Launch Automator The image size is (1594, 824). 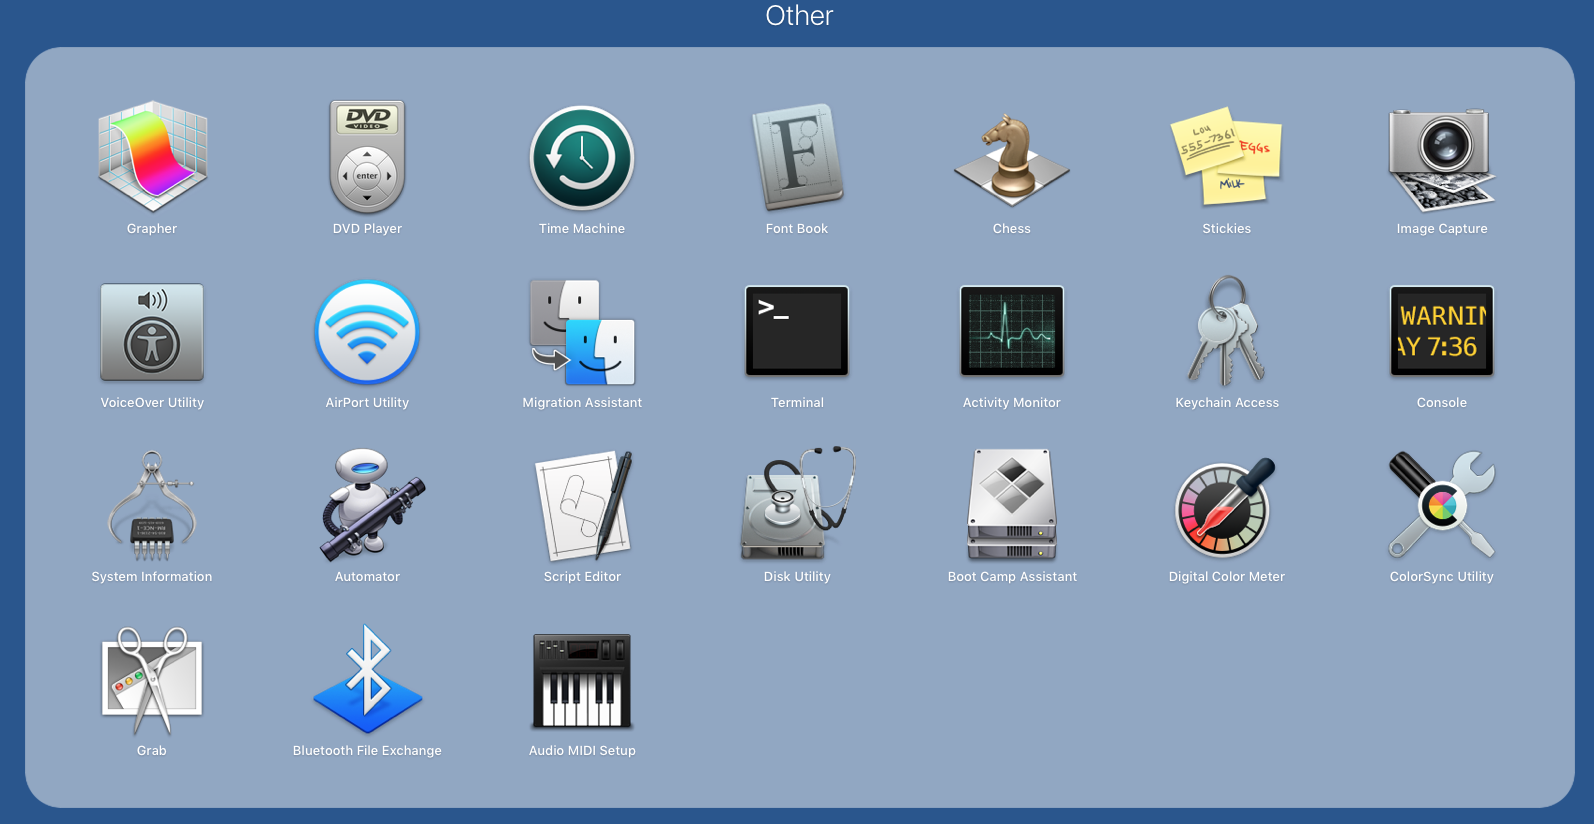[367, 506]
